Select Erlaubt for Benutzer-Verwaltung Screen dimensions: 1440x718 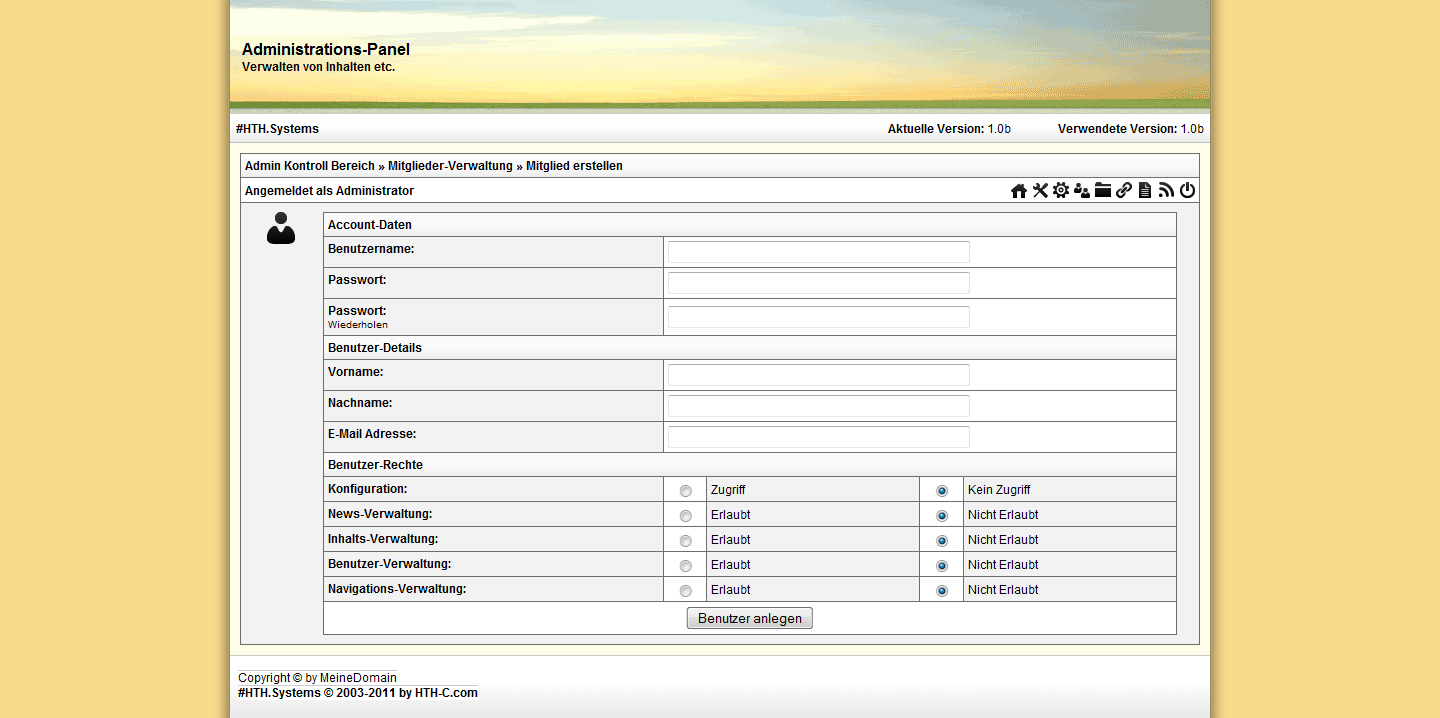tap(686, 566)
